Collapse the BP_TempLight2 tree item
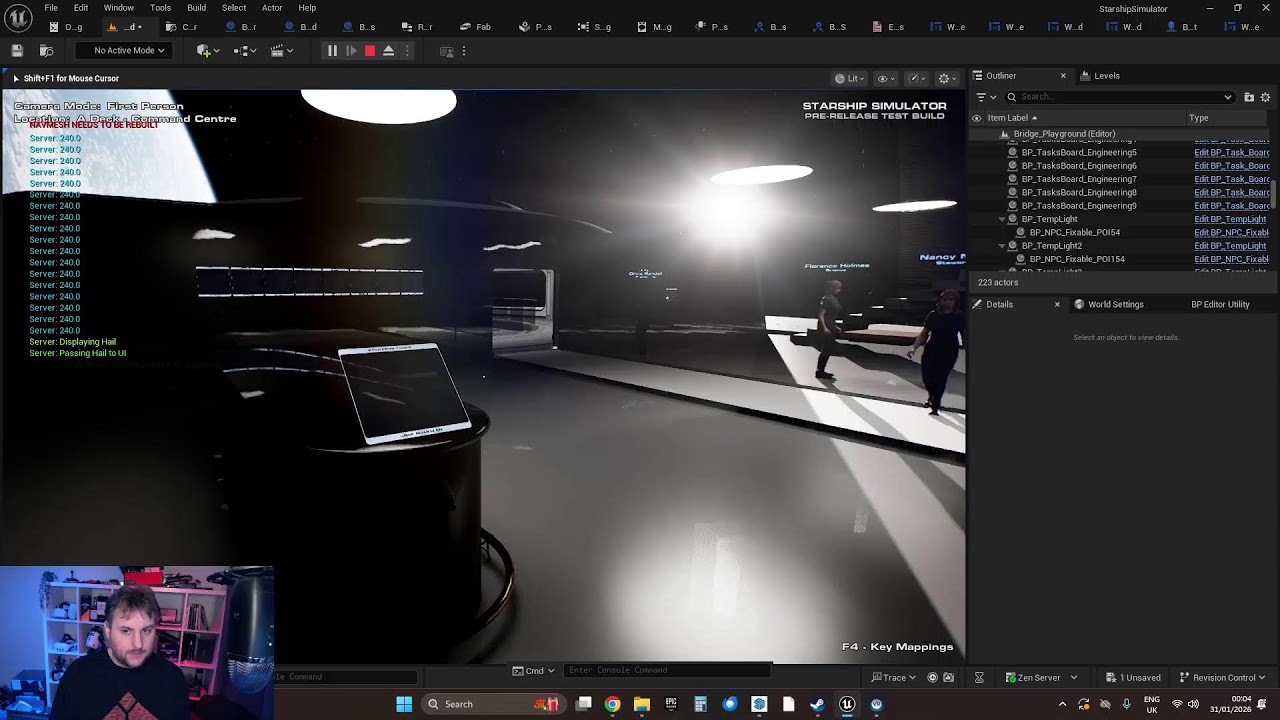The image size is (1280, 720). (1002, 246)
